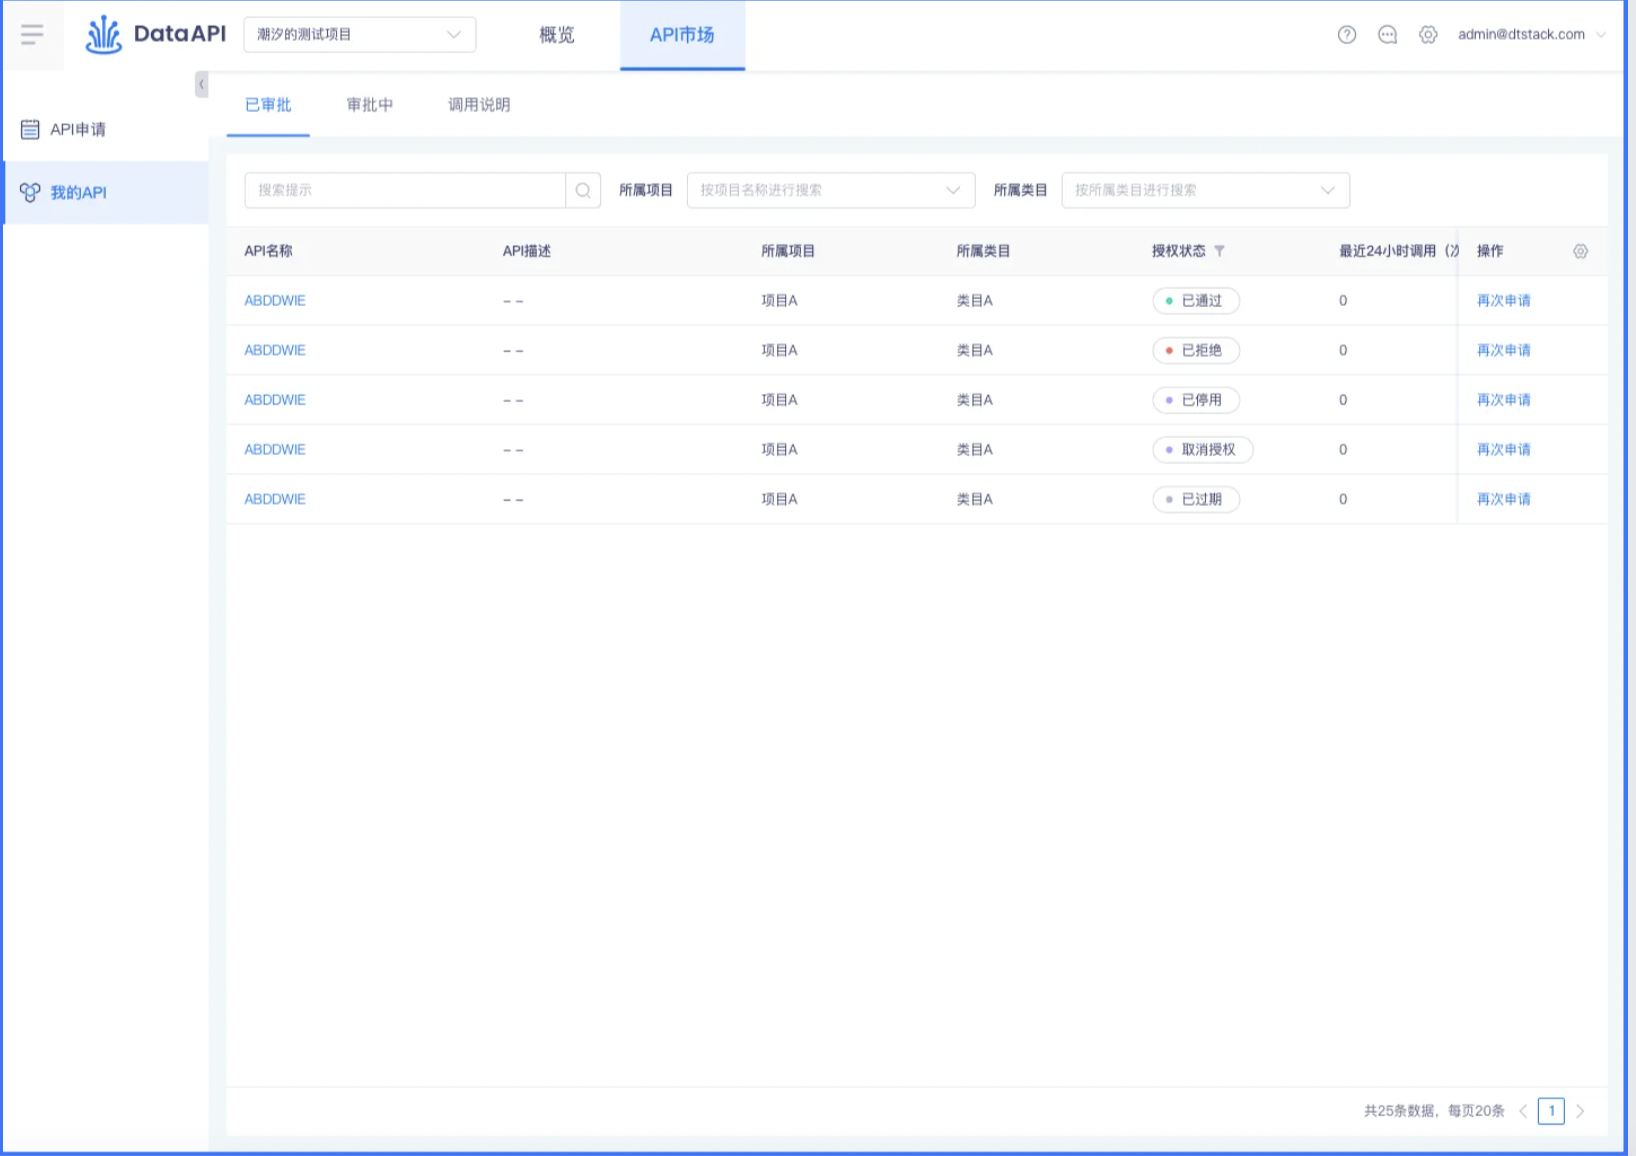Click the 已过期 status tag
This screenshot has height=1156, width=1636.
tap(1196, 499)
